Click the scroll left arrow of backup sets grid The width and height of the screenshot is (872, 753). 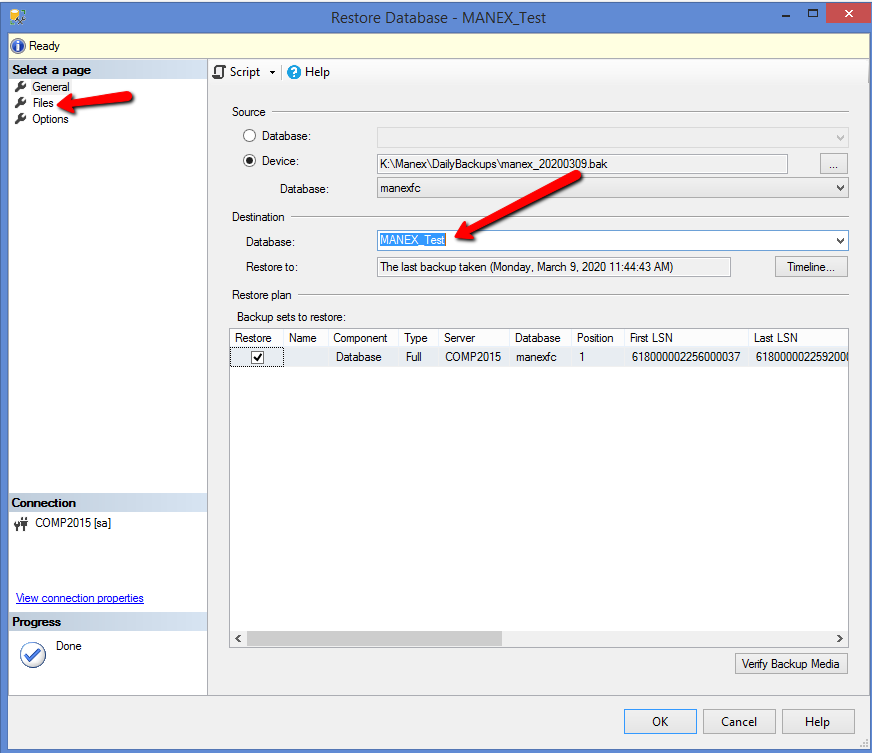tap(238, 638)
